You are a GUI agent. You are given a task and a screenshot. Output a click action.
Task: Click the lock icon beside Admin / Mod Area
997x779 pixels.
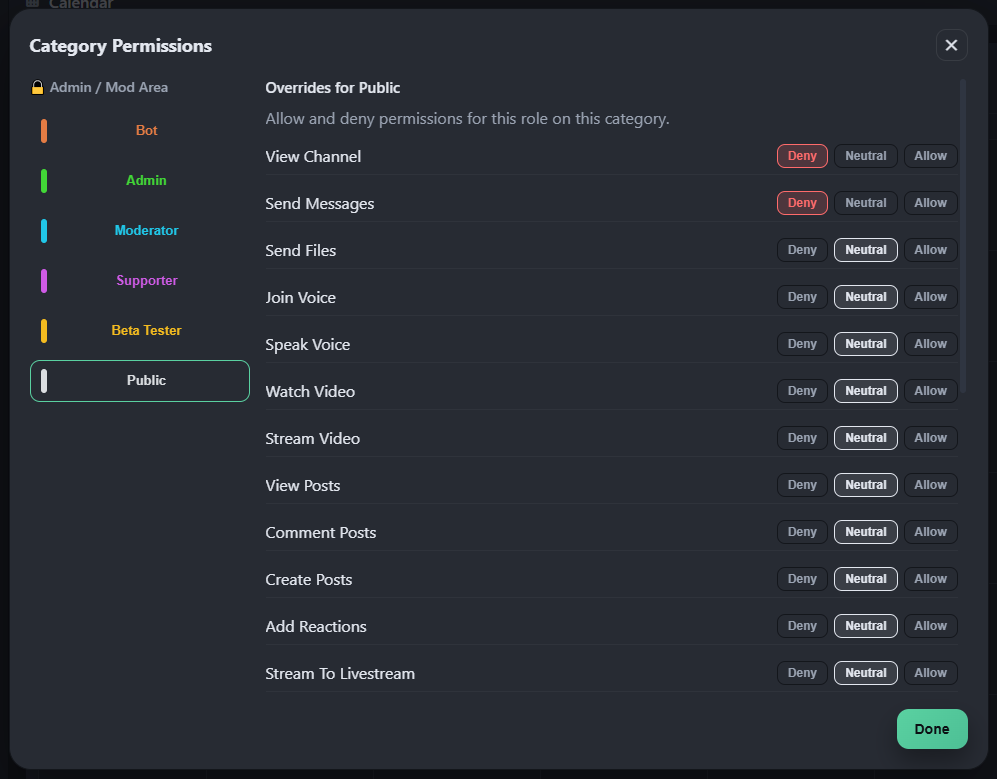click(37, 88)
